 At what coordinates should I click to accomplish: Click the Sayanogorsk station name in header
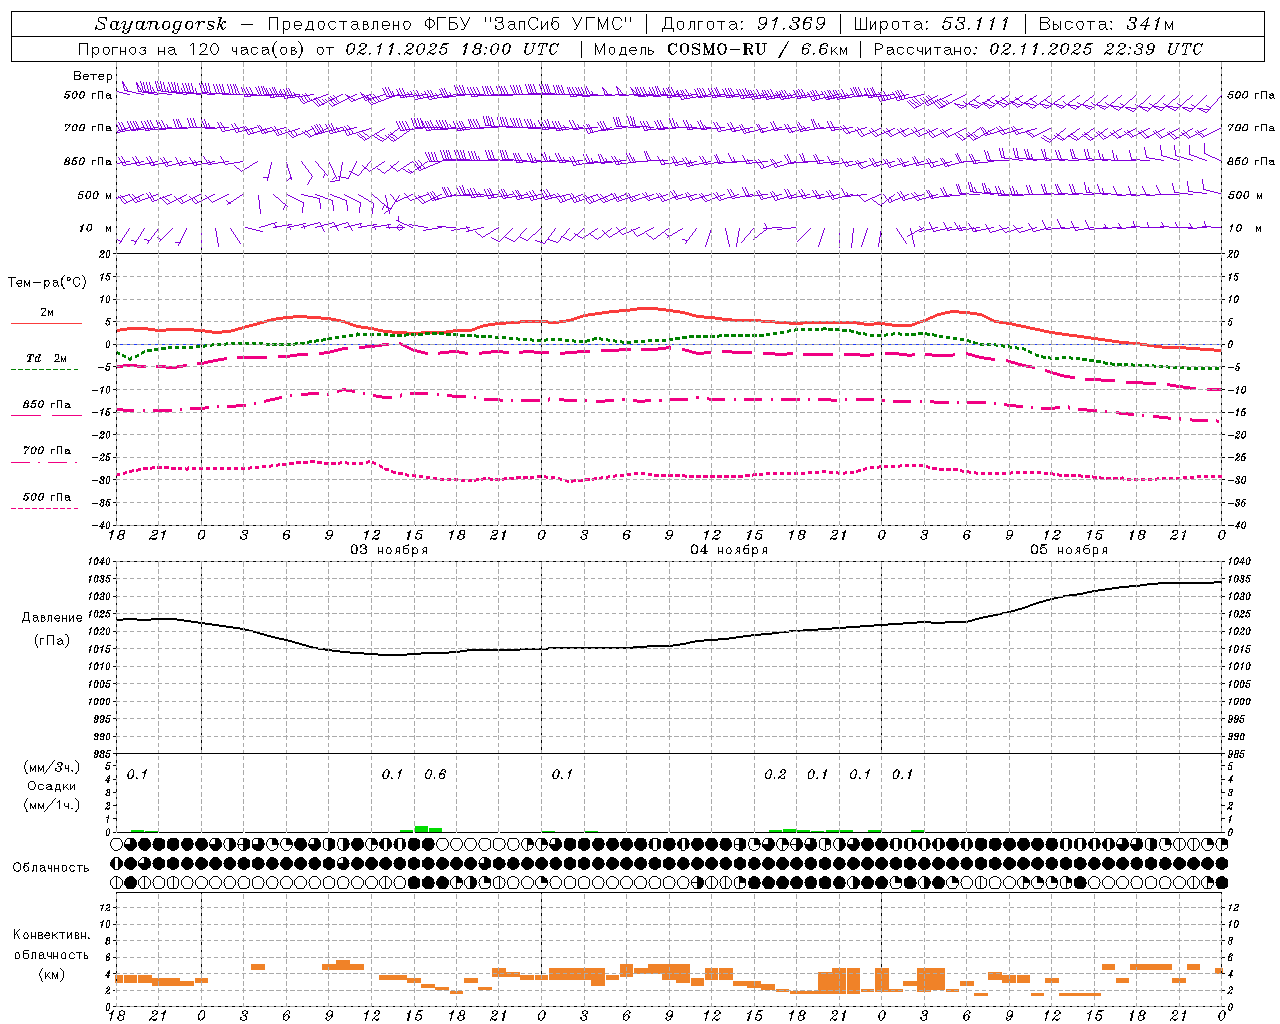[x=161, y=24]
